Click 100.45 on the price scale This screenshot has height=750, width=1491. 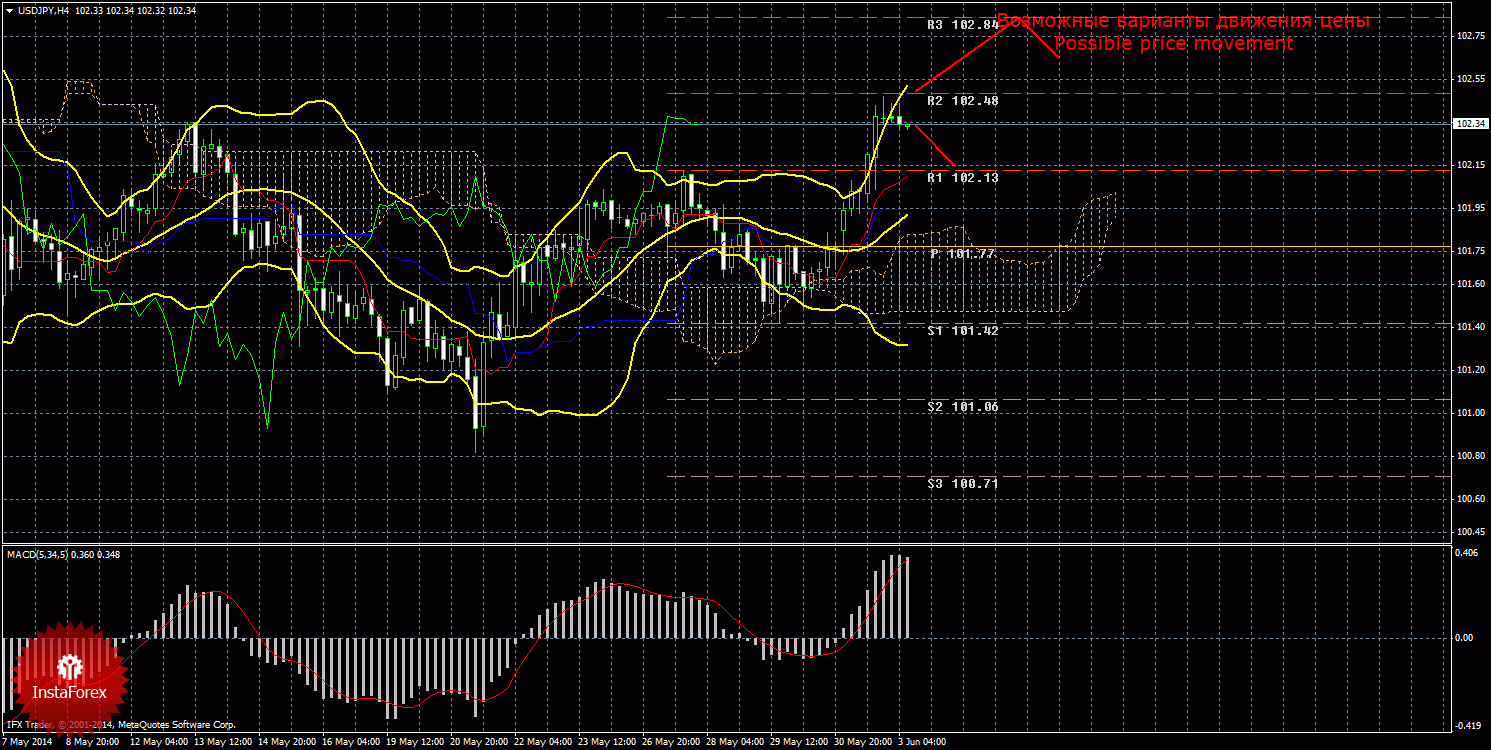click(x=1470, y=531)
